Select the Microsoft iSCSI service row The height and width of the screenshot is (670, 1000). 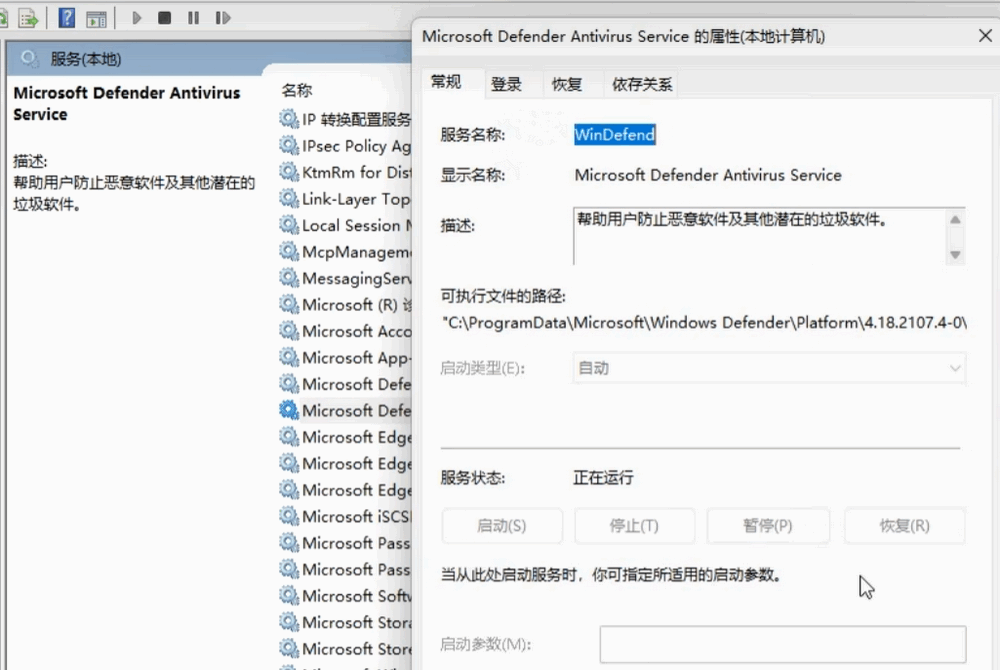click(345, 516)
